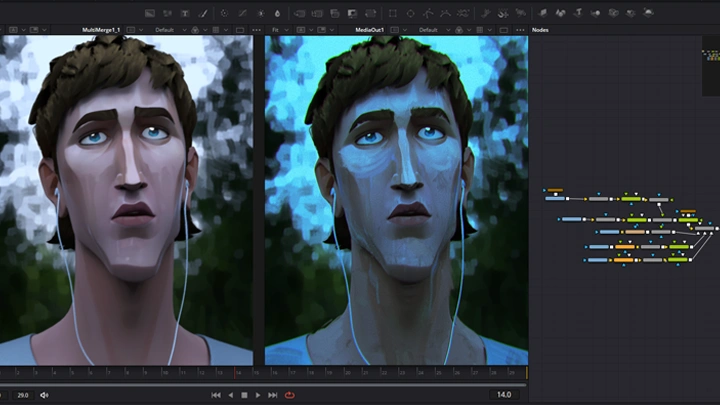
Task: Toggle loop playback mode
Action: click(x=290, y=395)
